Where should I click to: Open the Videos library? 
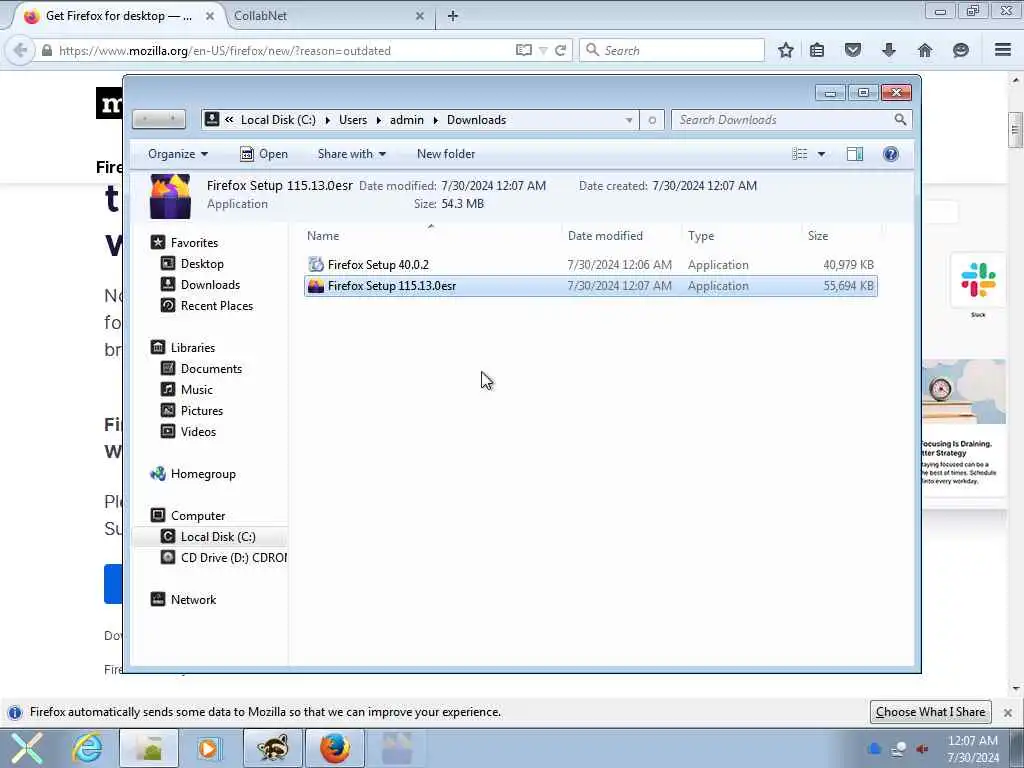pyautogui.click(x=198, y=432)
